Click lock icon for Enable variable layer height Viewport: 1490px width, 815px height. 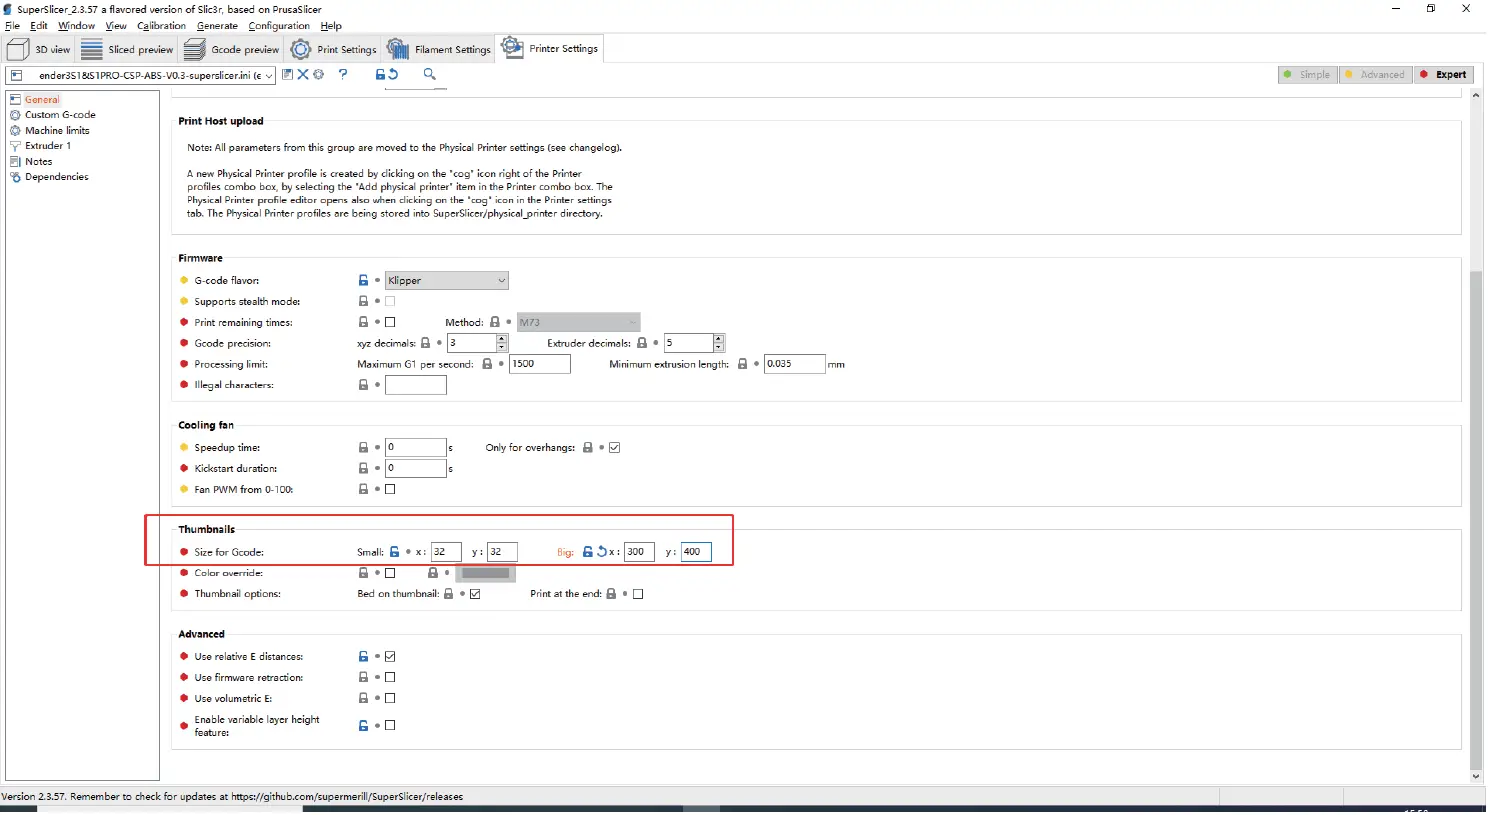pos(364,726)
